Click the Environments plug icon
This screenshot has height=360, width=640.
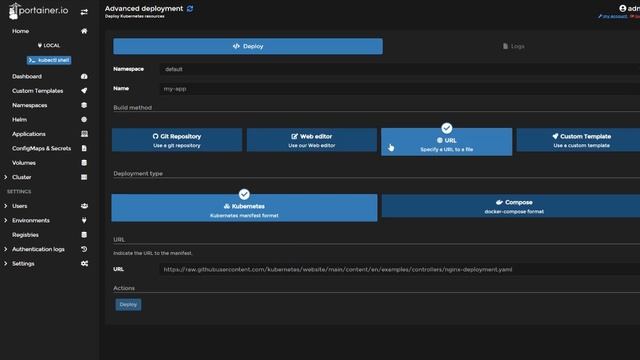click(x=84, y=220)
